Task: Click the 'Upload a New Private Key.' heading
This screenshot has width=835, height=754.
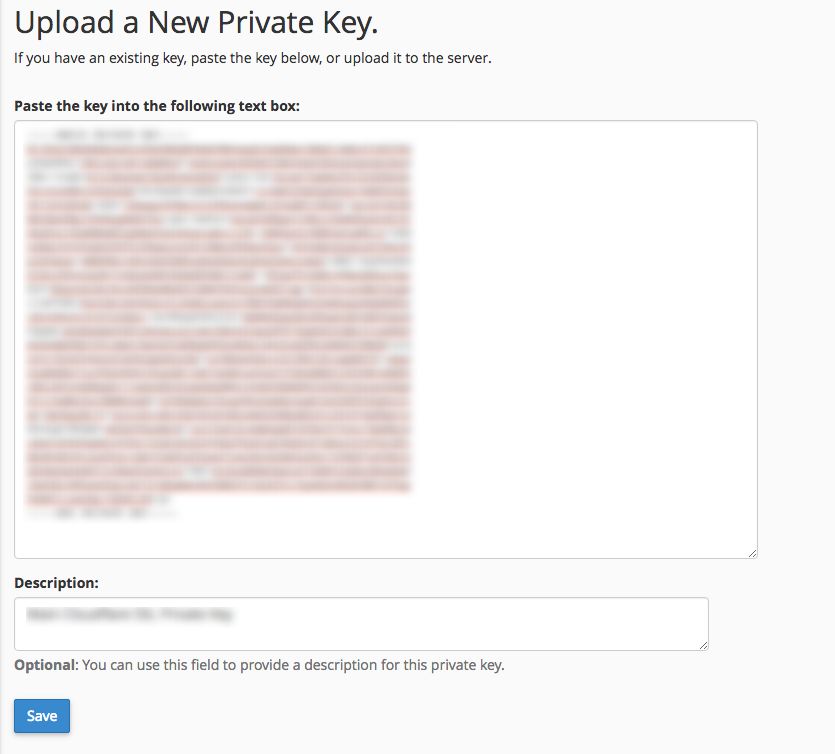Action: click(196, 23)
